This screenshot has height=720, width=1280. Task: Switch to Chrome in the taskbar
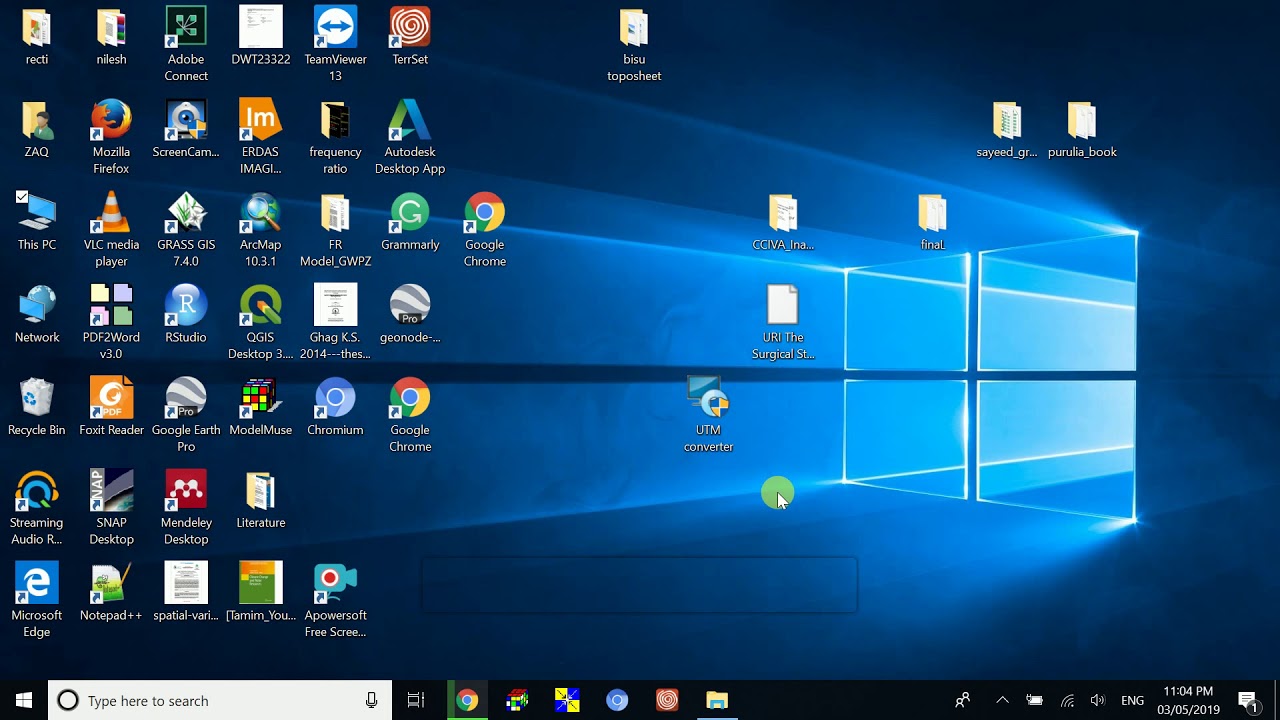[467, 700]
